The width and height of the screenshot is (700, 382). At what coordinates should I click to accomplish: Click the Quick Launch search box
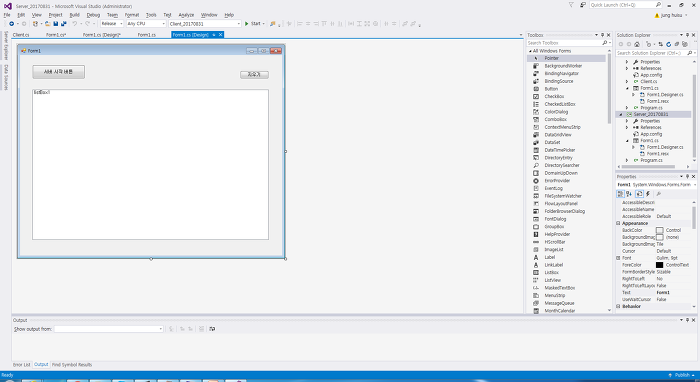(x=625, y=5)
